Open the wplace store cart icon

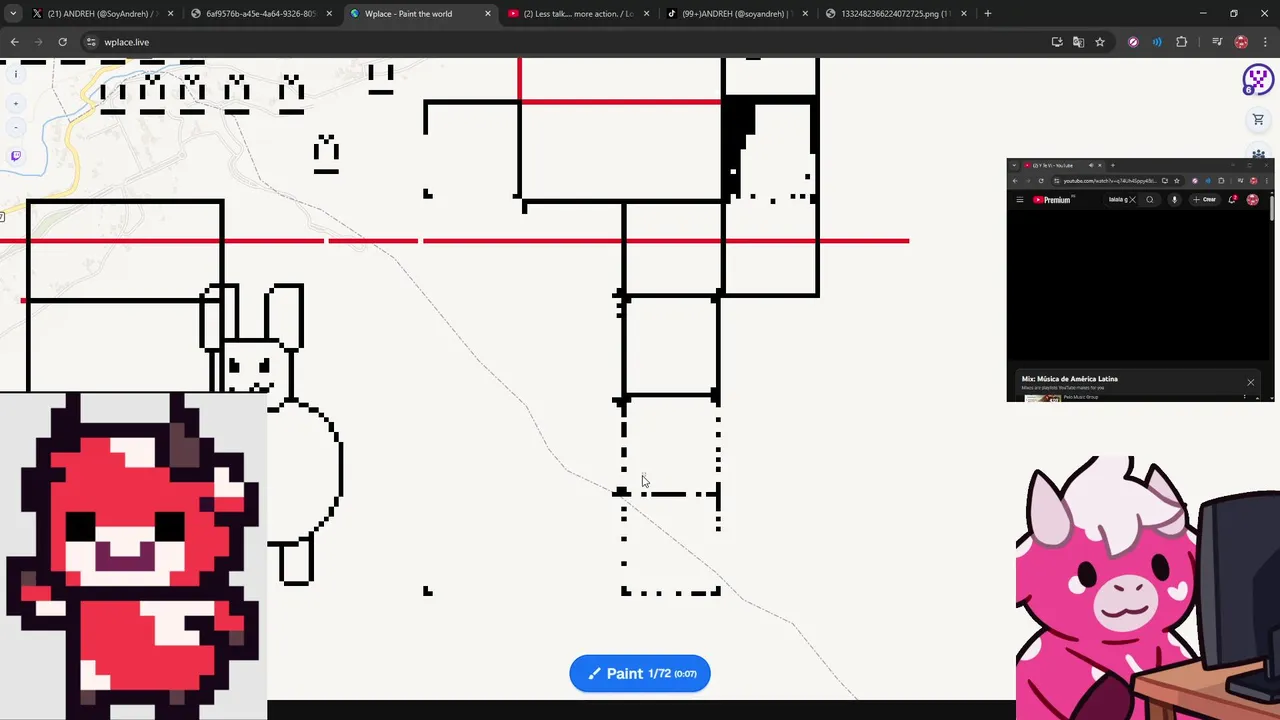point(1258,120)
